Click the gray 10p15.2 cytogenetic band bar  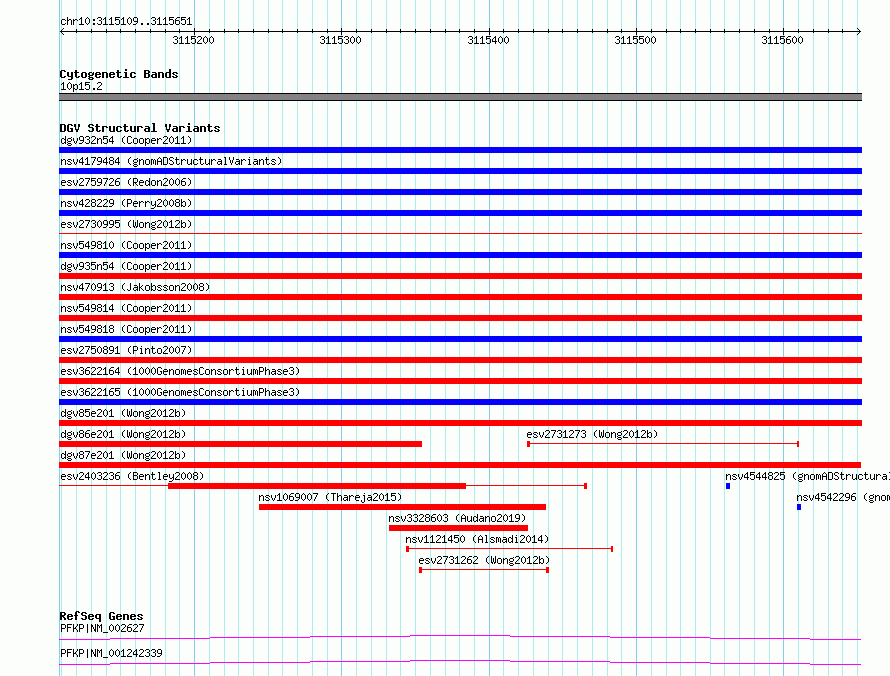point(460,97)
